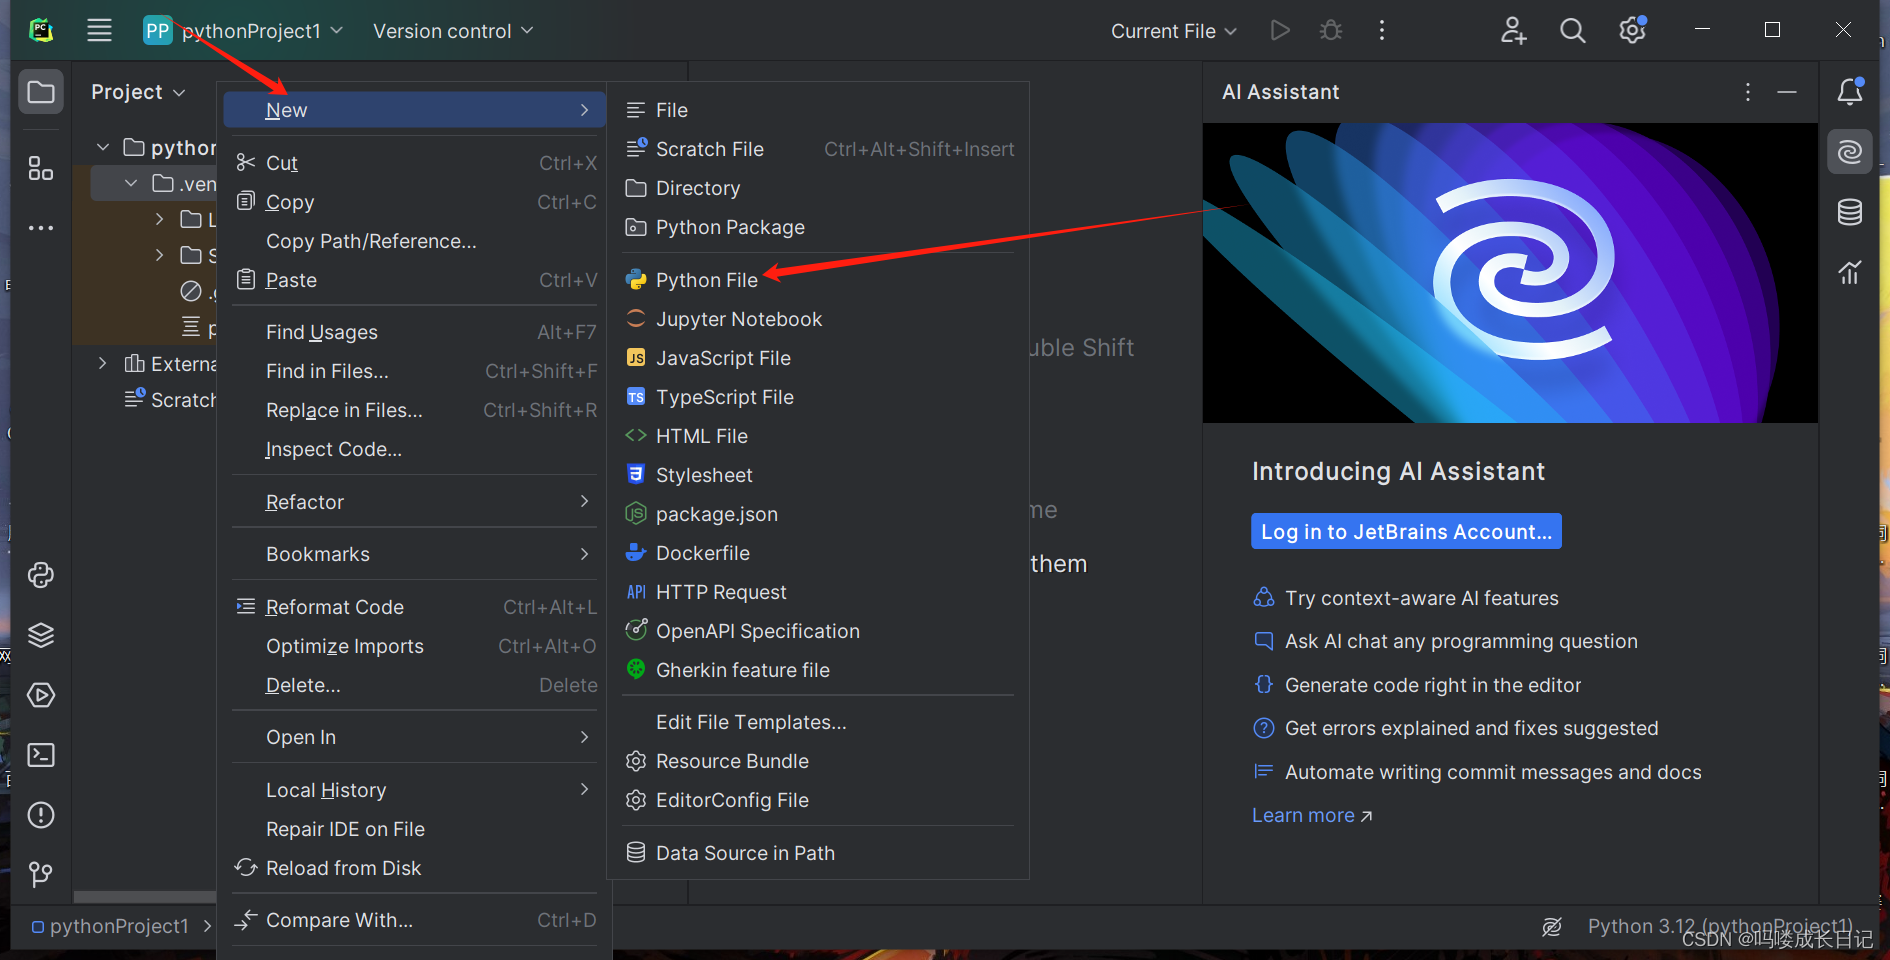This screenshot has height=960, width=1890.
Task: Choose Cut from context menu
Action: click(415, 163)
